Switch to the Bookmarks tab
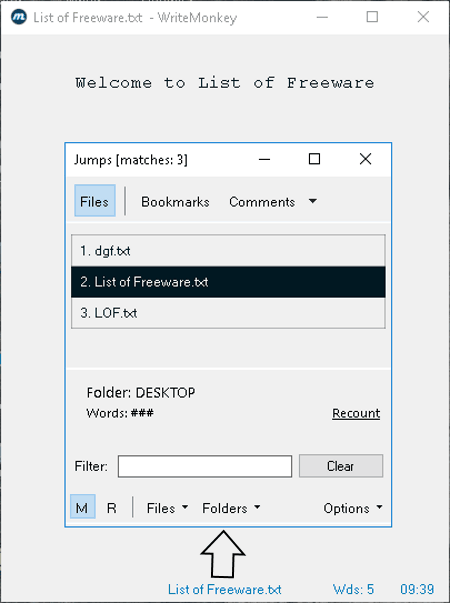This screenshot has height=603, width=450. pos(175,202)
